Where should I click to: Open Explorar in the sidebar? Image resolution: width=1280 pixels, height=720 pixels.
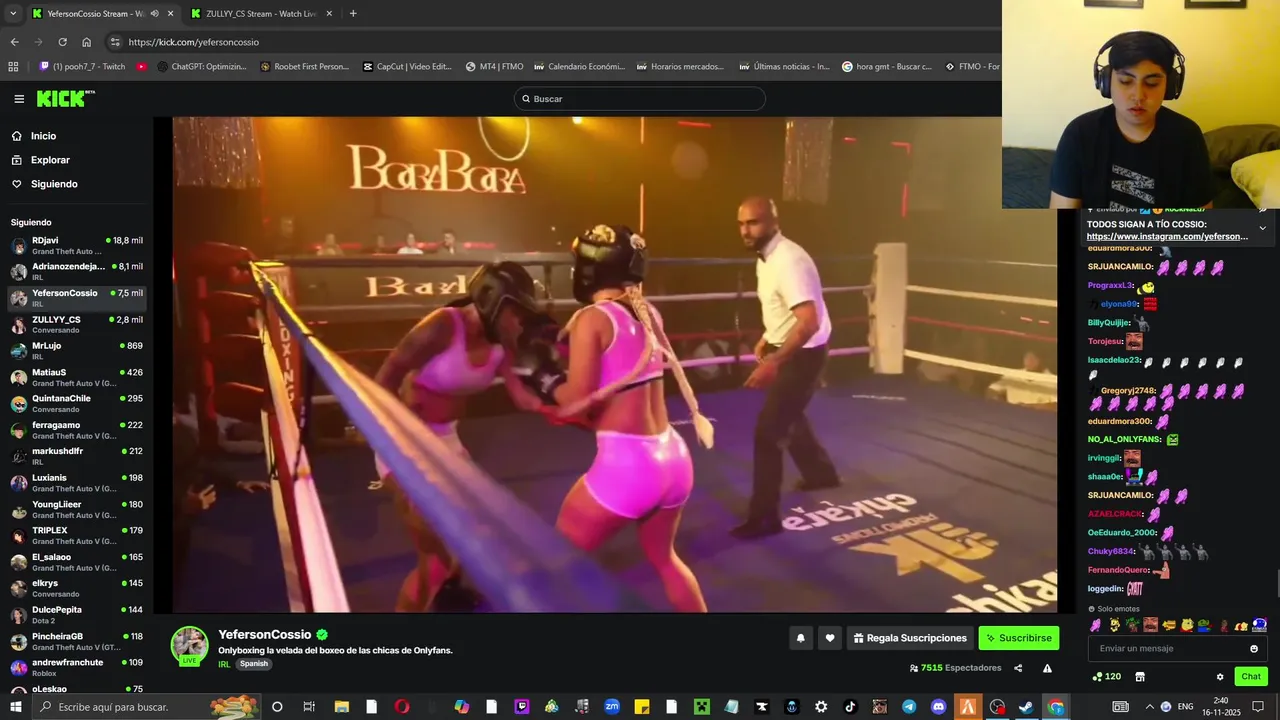(50, 160)
